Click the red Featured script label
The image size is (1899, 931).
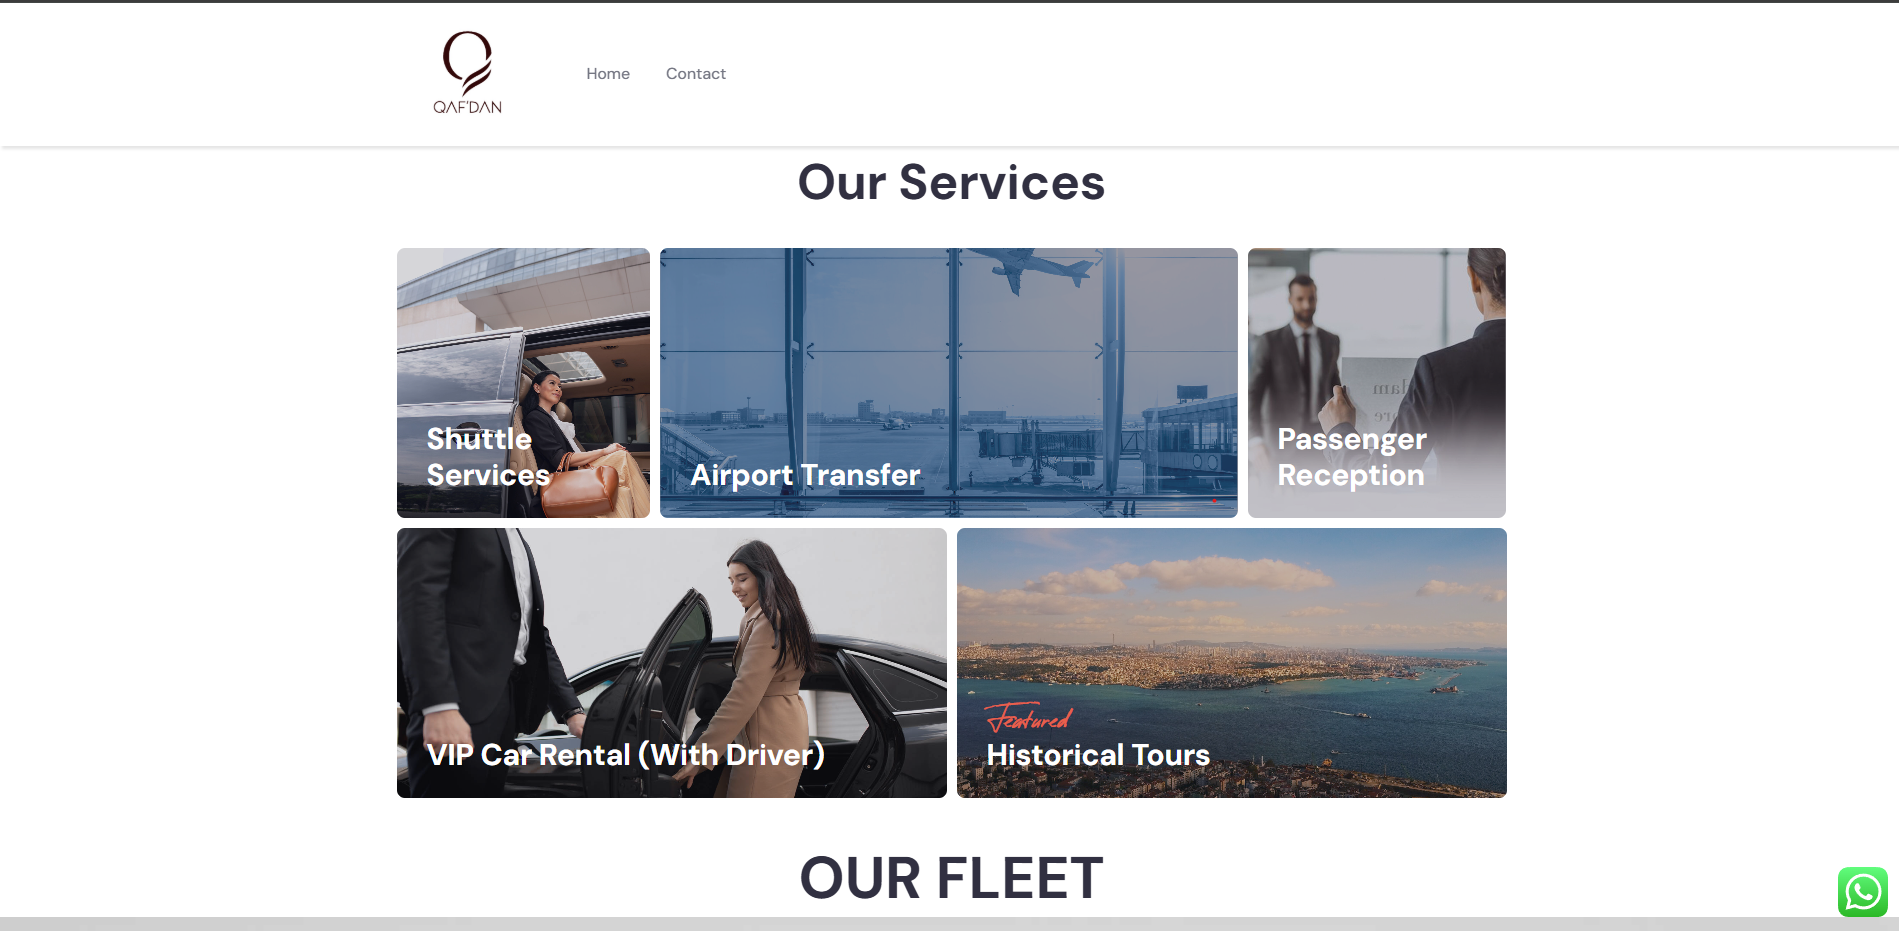click(x=1028, y=717)
